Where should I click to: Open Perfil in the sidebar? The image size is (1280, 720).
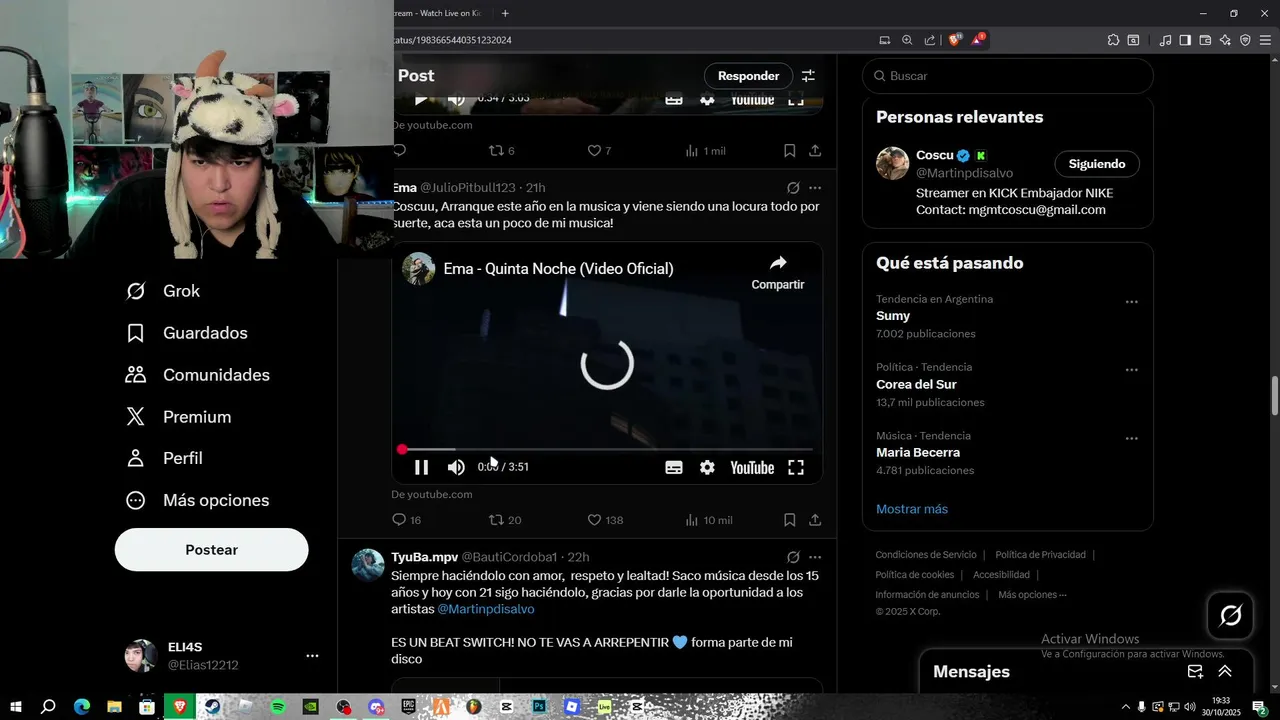tap(164, 458)
